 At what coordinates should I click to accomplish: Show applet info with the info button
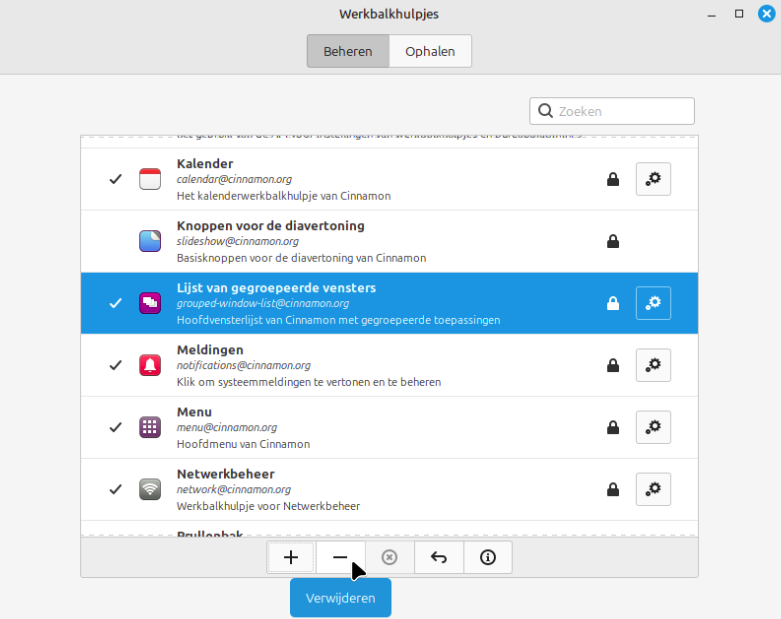click(488, 558)
